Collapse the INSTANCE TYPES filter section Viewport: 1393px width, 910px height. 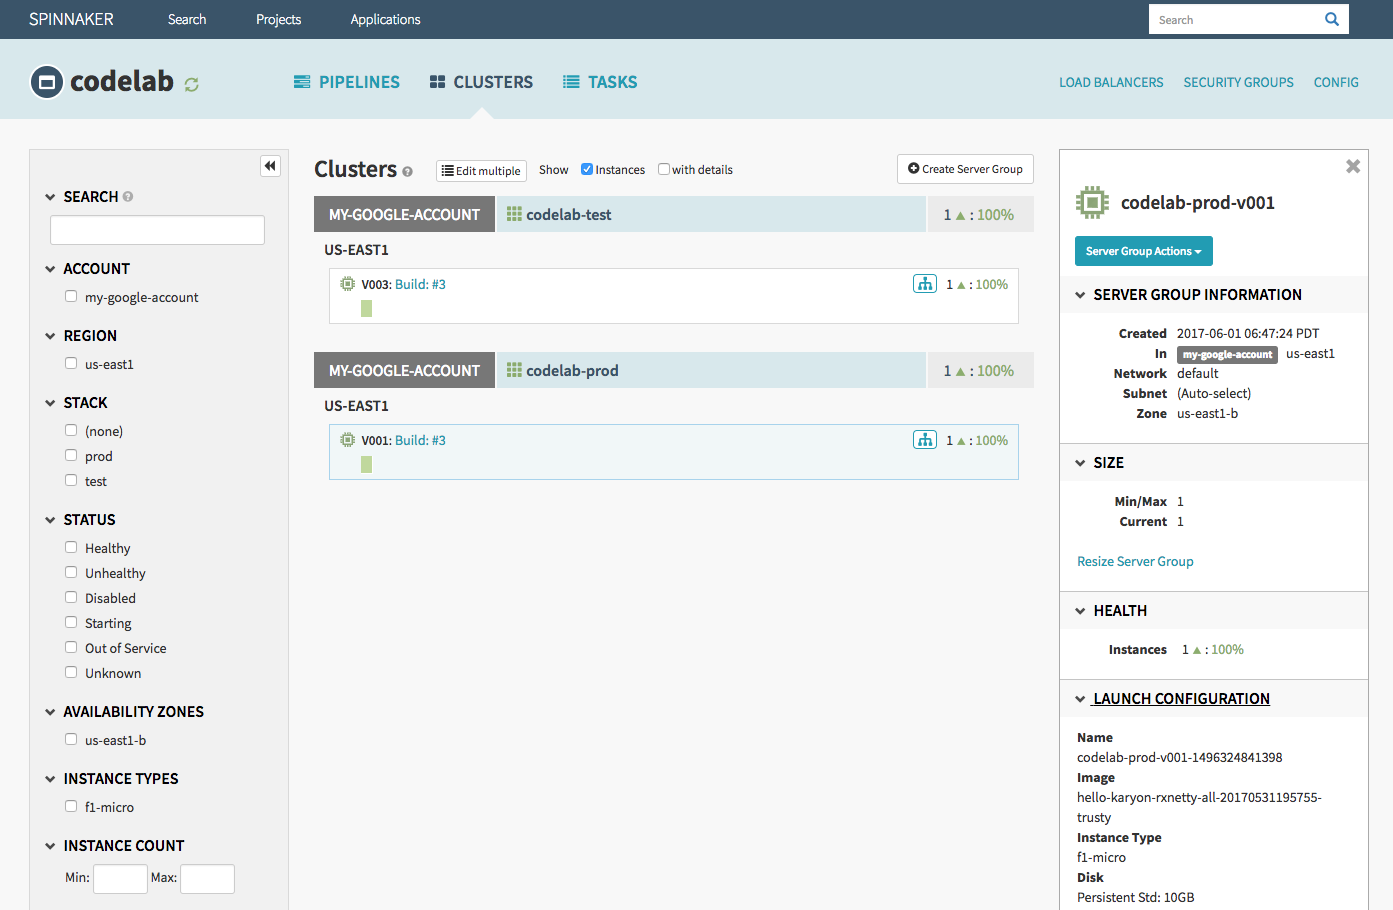click(50, 779)
